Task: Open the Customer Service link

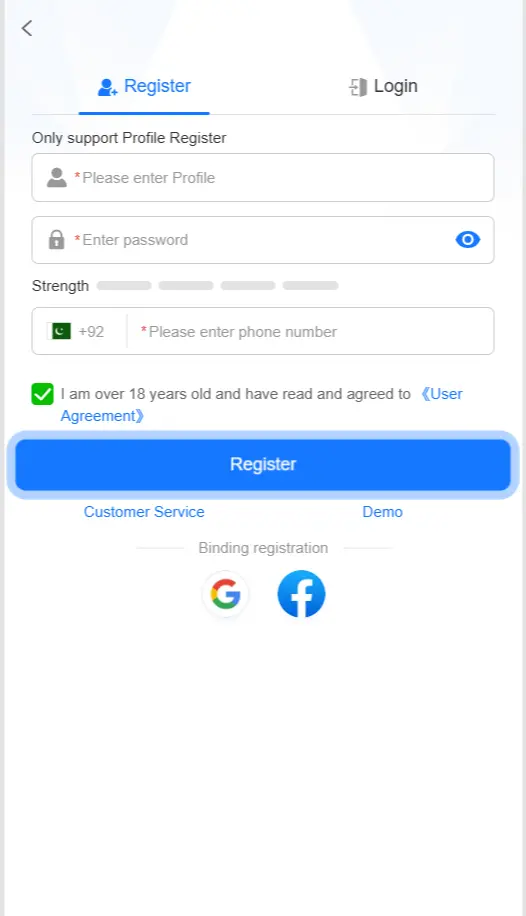Action: [144, 512]
